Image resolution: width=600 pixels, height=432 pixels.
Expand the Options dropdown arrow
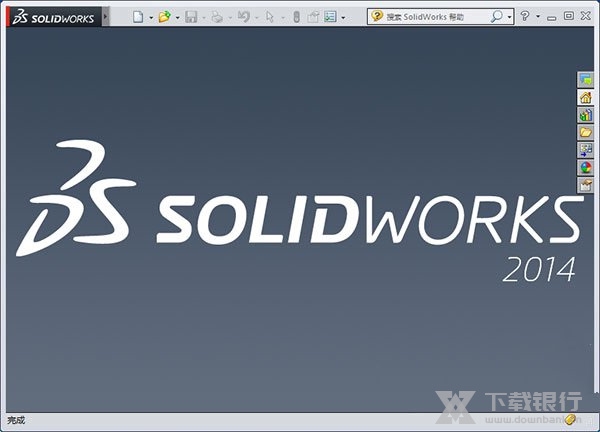(343, 18)
